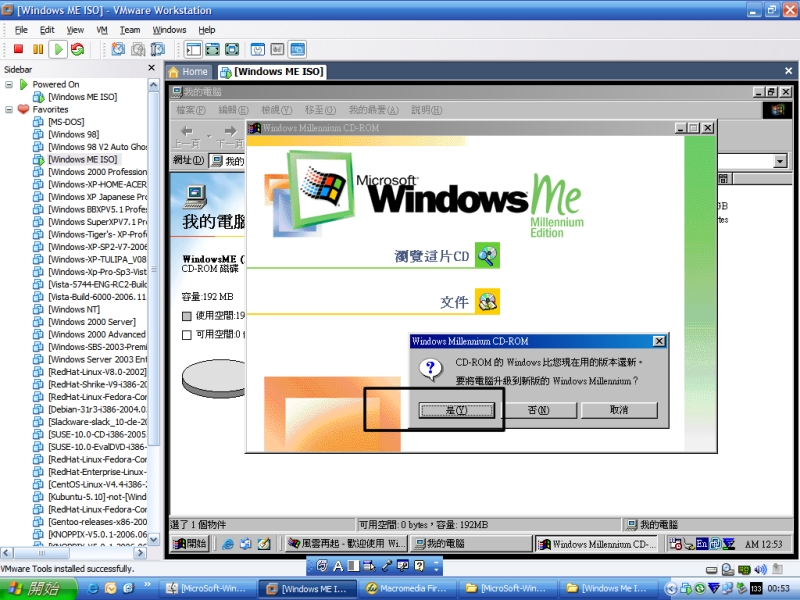Image resolution: width=800 pixels, height=600 pixels.
Task: Open the View menu
Action: coord(75,30)
